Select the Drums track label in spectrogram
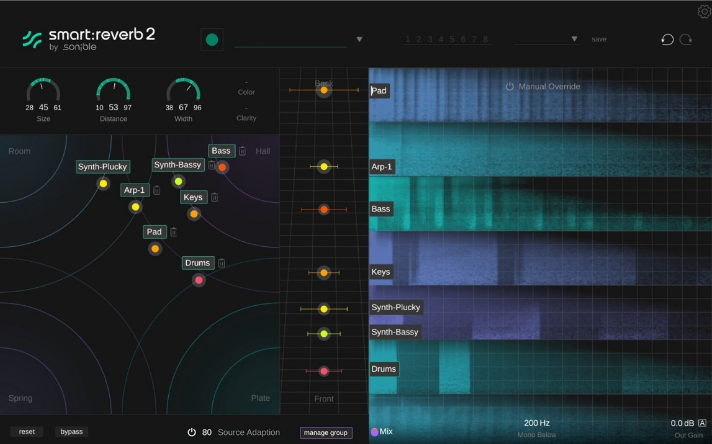 coord(384,369)
